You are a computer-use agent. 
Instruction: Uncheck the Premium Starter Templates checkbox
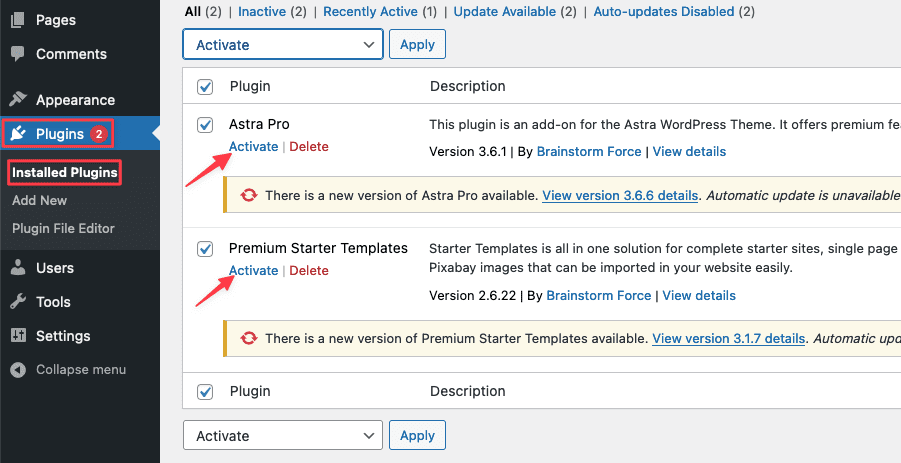click(x=205, y=249)
